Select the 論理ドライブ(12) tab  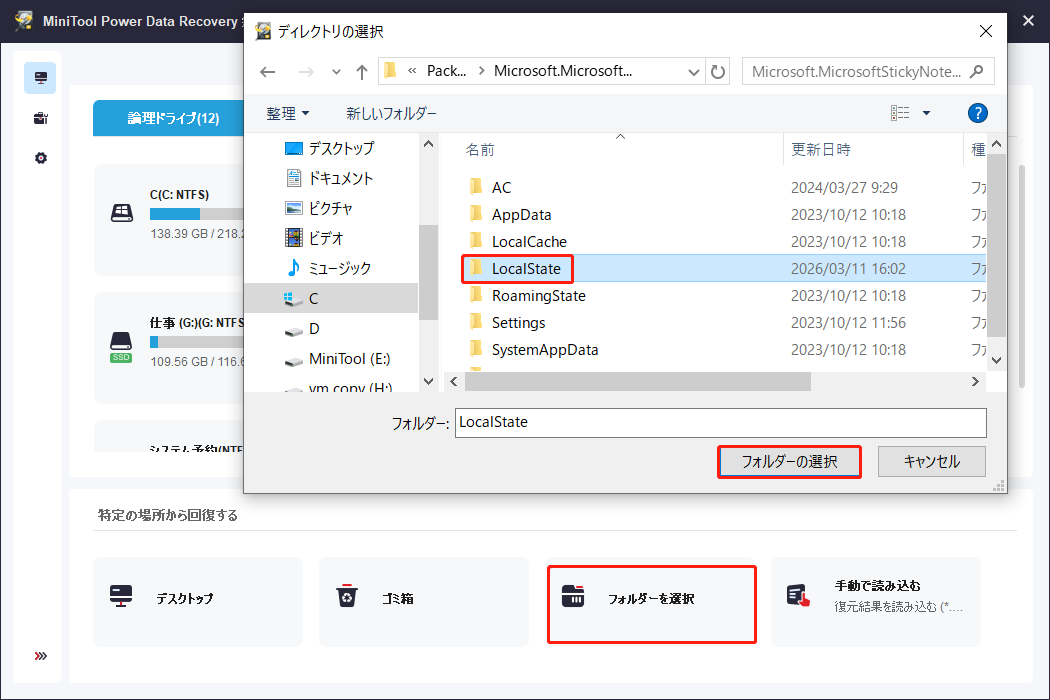(x=169, y=118)
